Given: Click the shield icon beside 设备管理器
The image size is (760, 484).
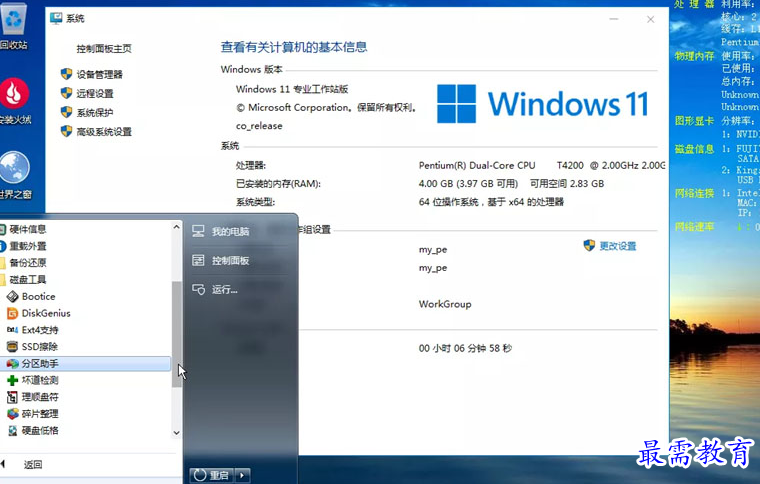Looking at the screenshot, I should [66, 74].
